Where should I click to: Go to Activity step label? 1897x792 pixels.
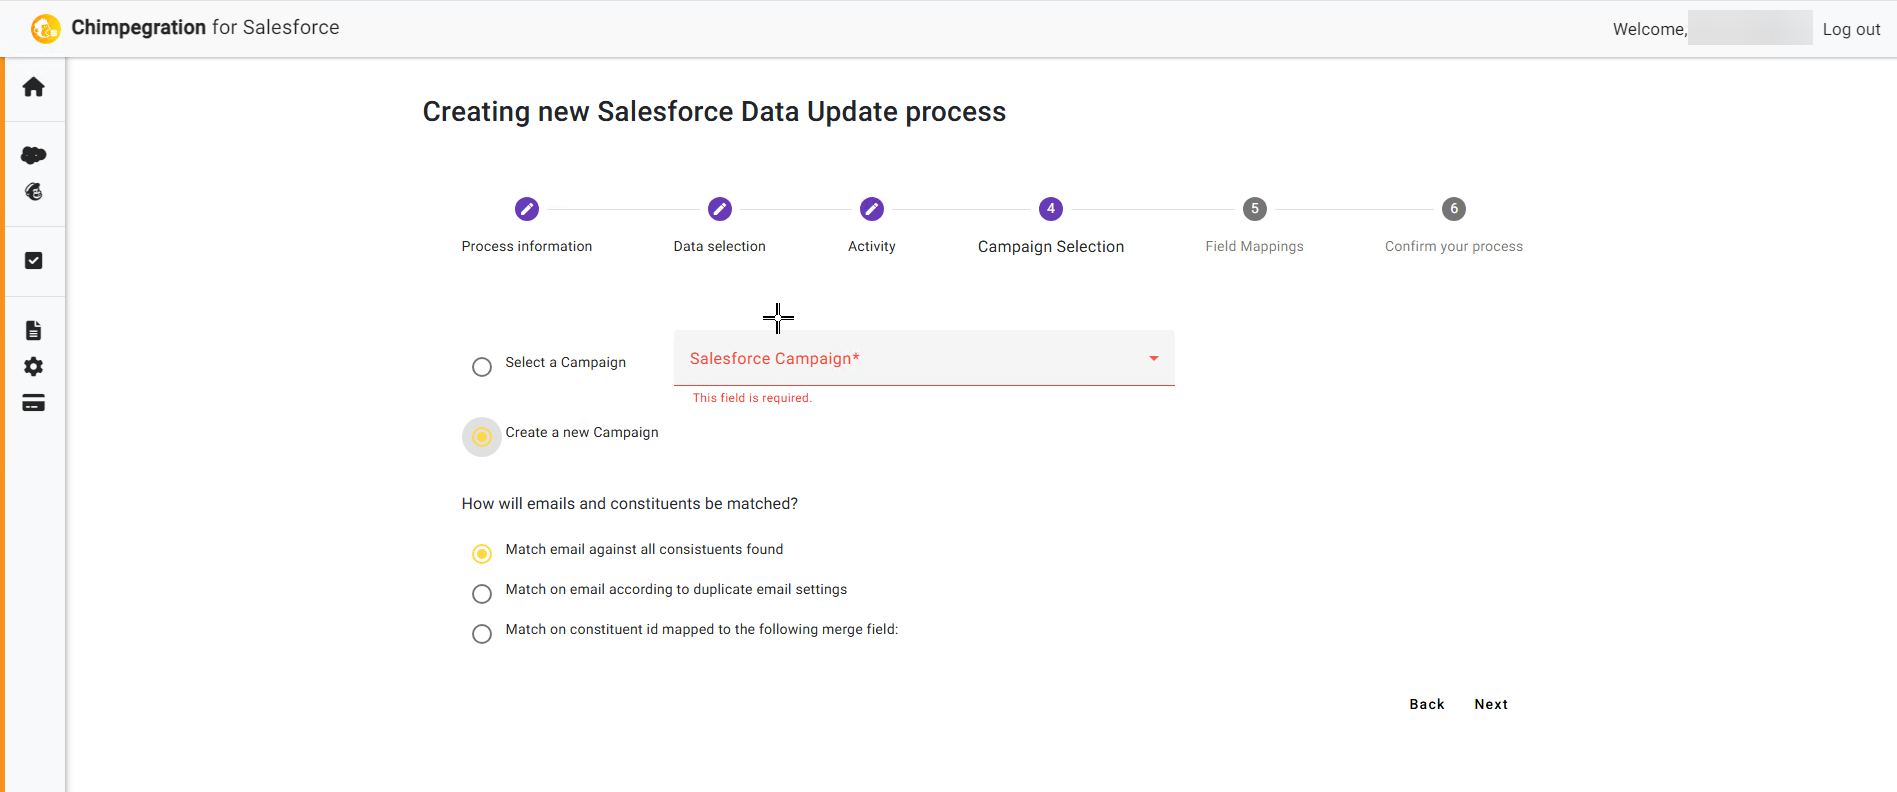[872, 246]
